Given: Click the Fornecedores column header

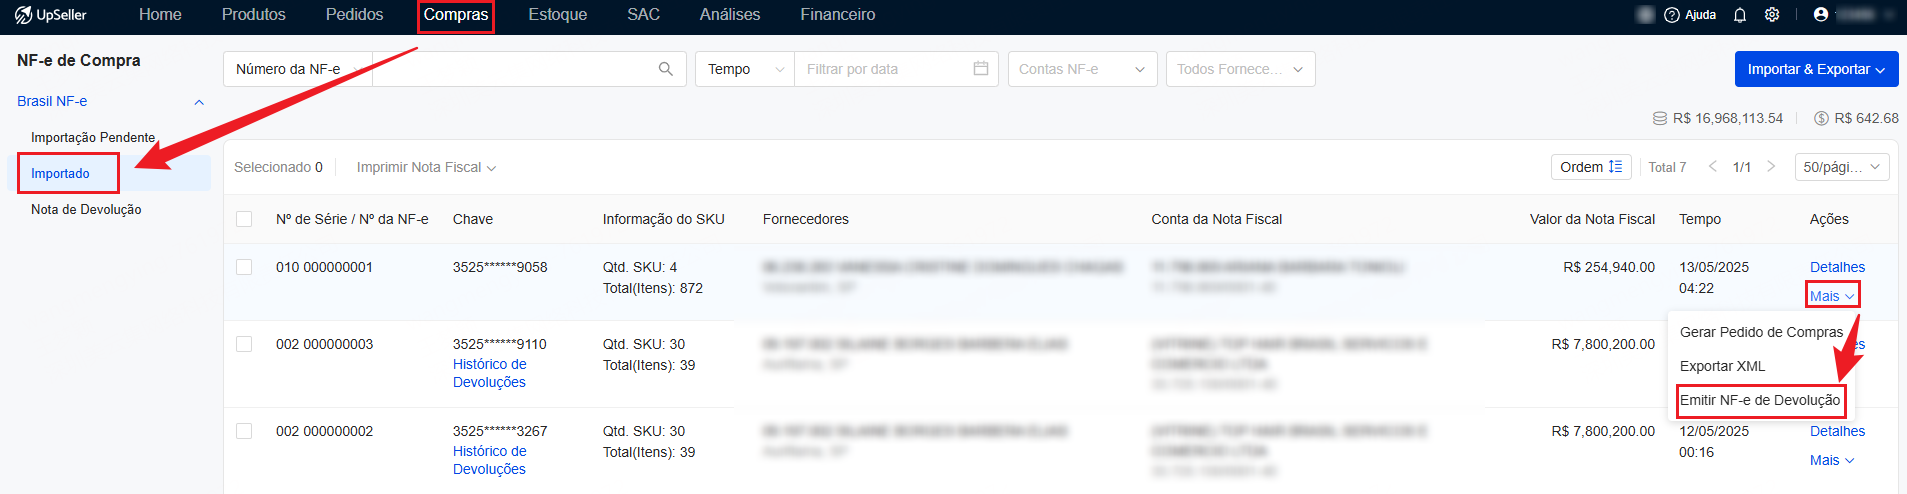Looking at the screenshot, I should pos(806,219).
